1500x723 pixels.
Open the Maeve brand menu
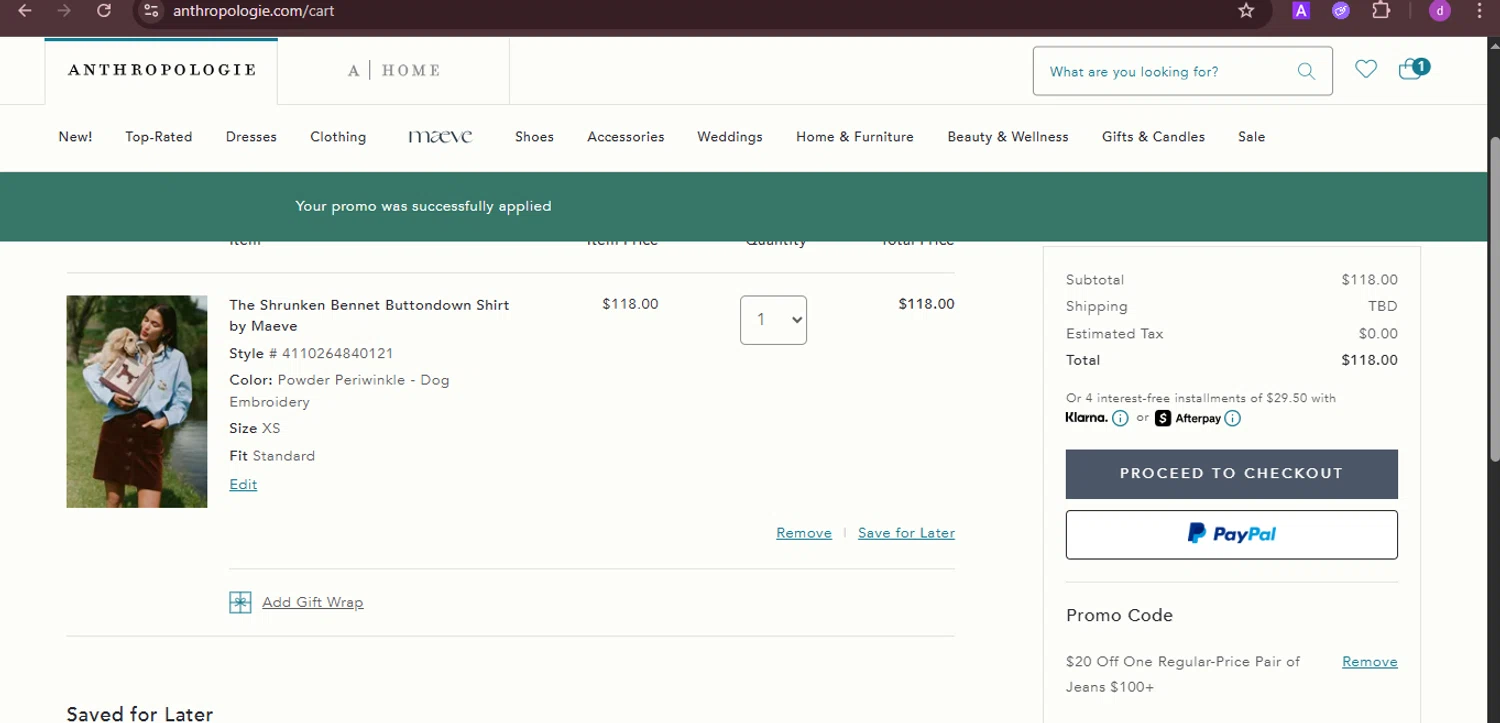(440, 137)
